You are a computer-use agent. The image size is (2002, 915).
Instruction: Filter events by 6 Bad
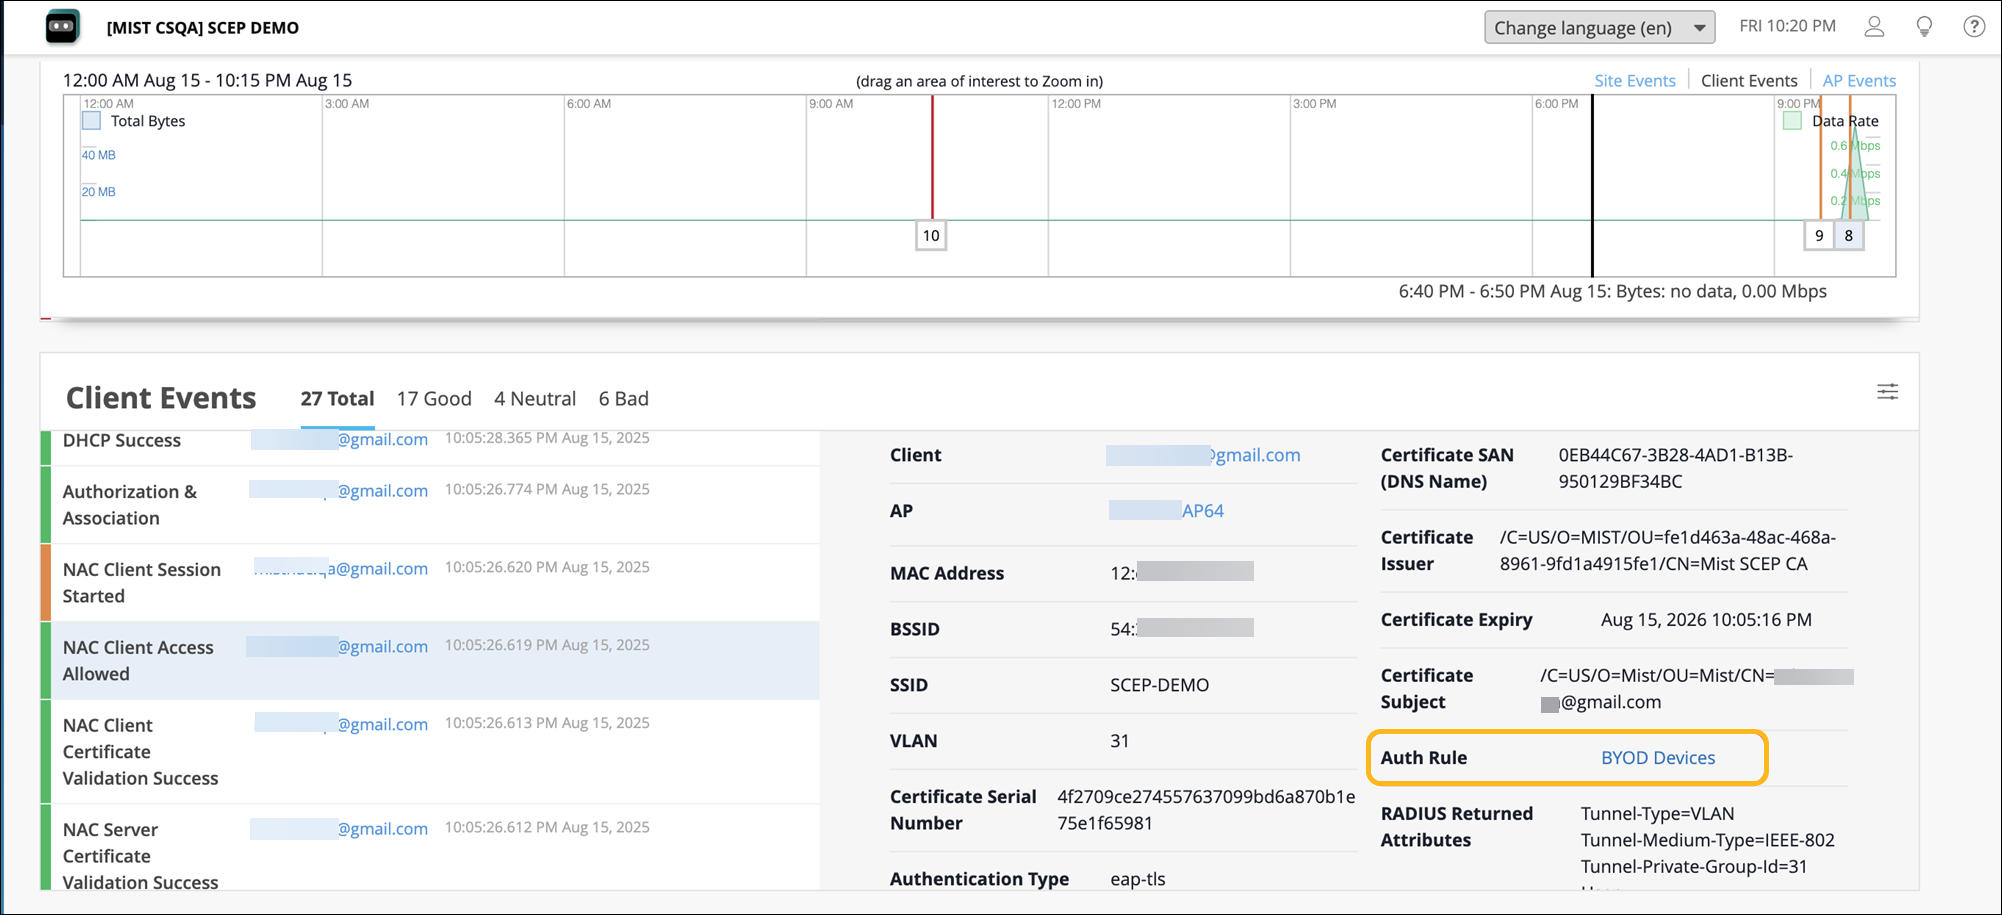click(x=623, y=399)
